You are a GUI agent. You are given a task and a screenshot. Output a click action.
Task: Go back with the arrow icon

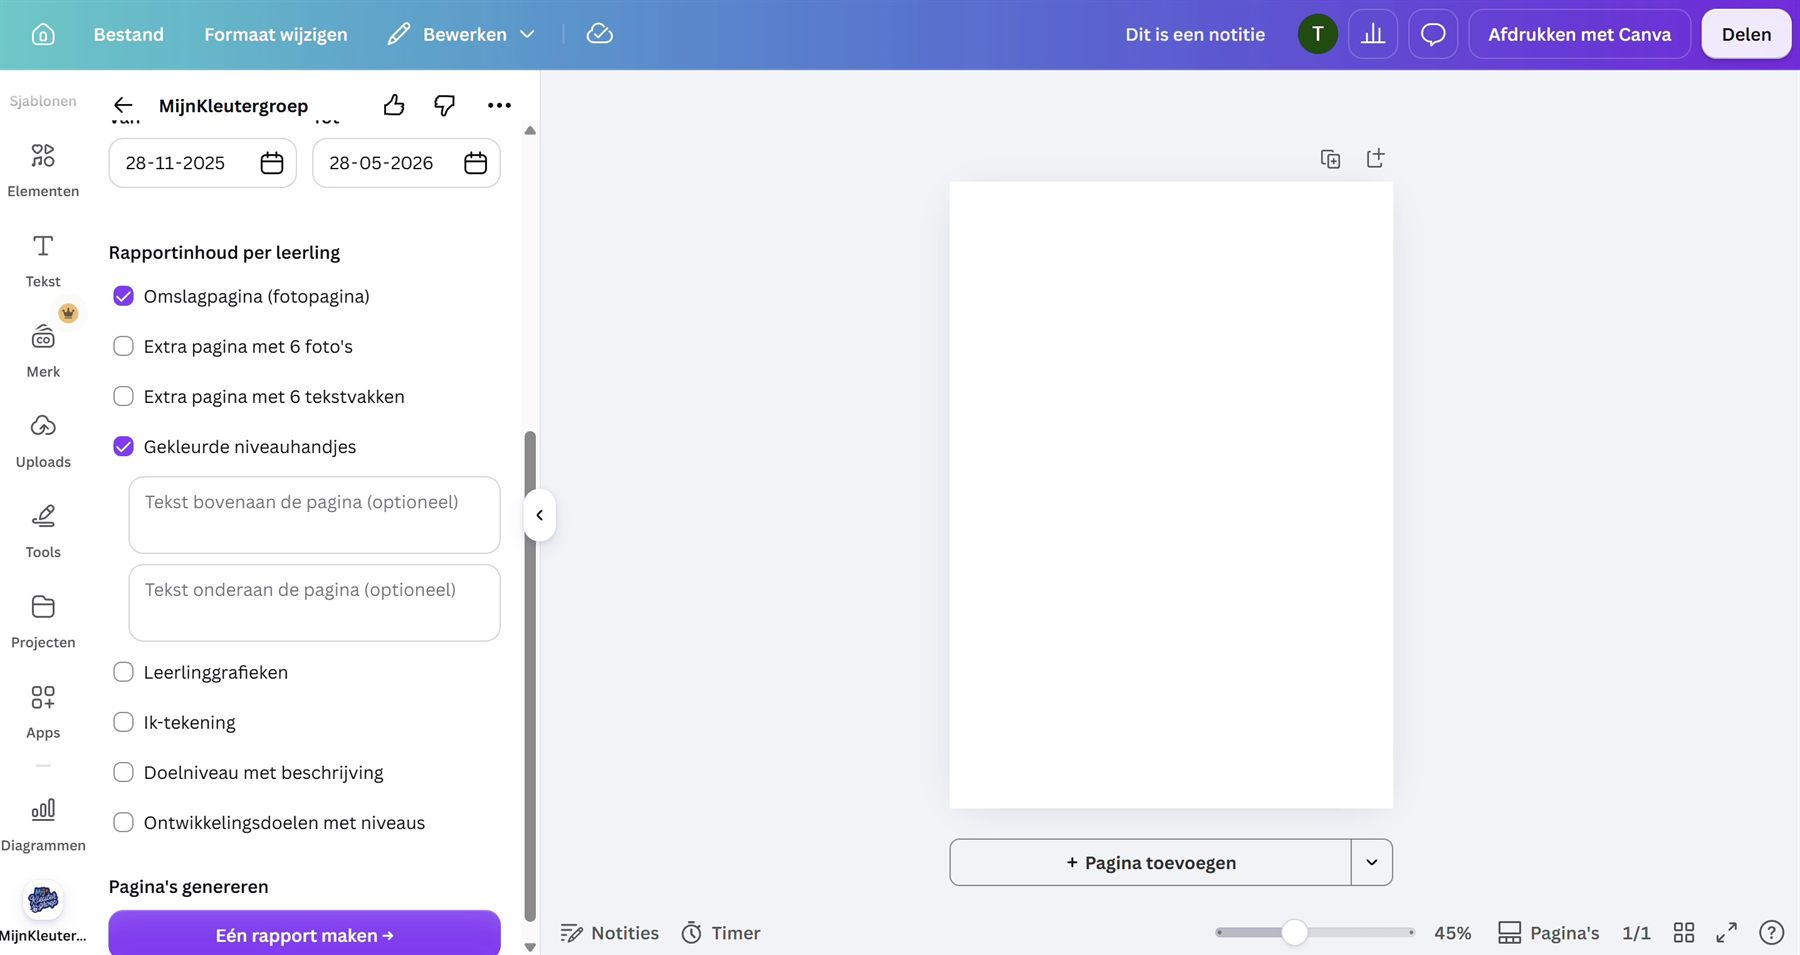point(123,105)
